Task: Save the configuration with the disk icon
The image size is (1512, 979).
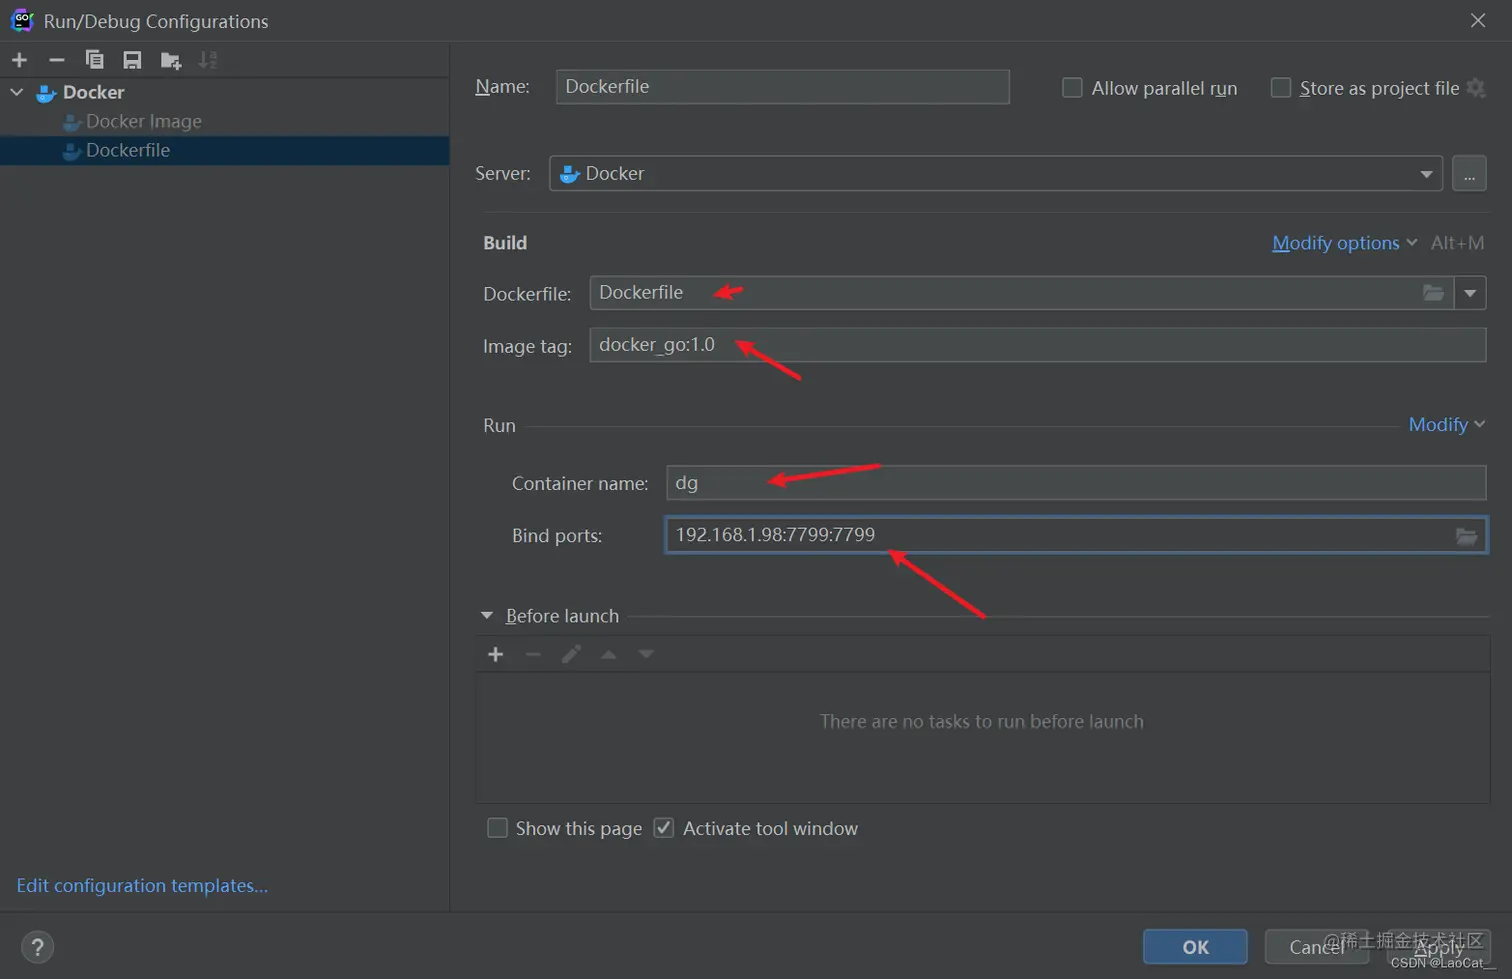Action: coord(132,60)
